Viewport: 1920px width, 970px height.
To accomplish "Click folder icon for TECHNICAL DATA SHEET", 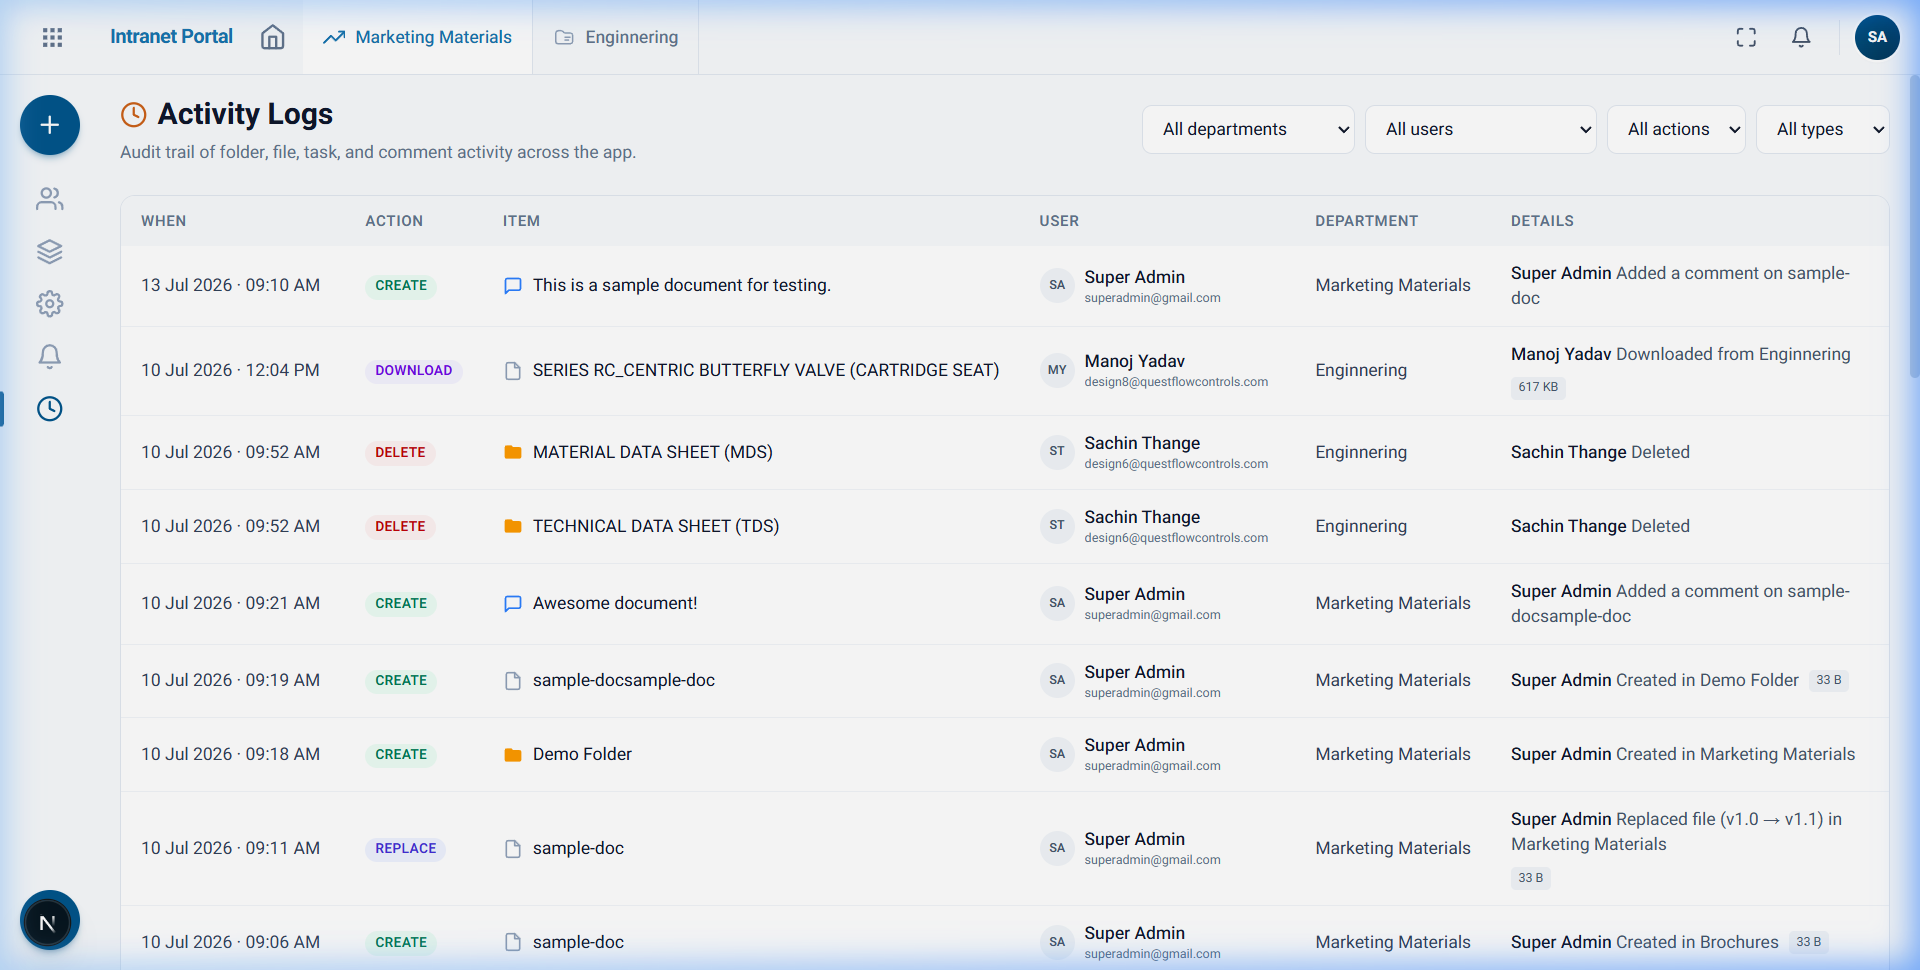I will click(x=513, y=526).
